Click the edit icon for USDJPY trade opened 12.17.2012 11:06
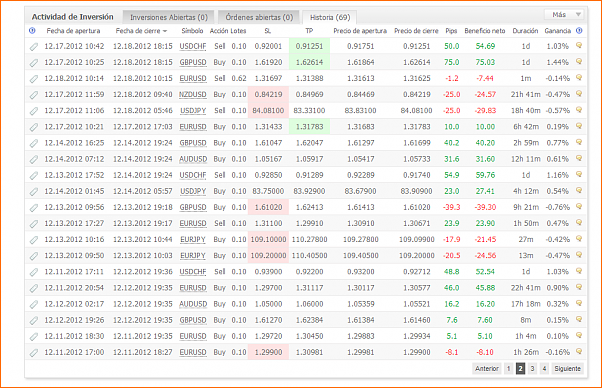 (x=34, y=111)
